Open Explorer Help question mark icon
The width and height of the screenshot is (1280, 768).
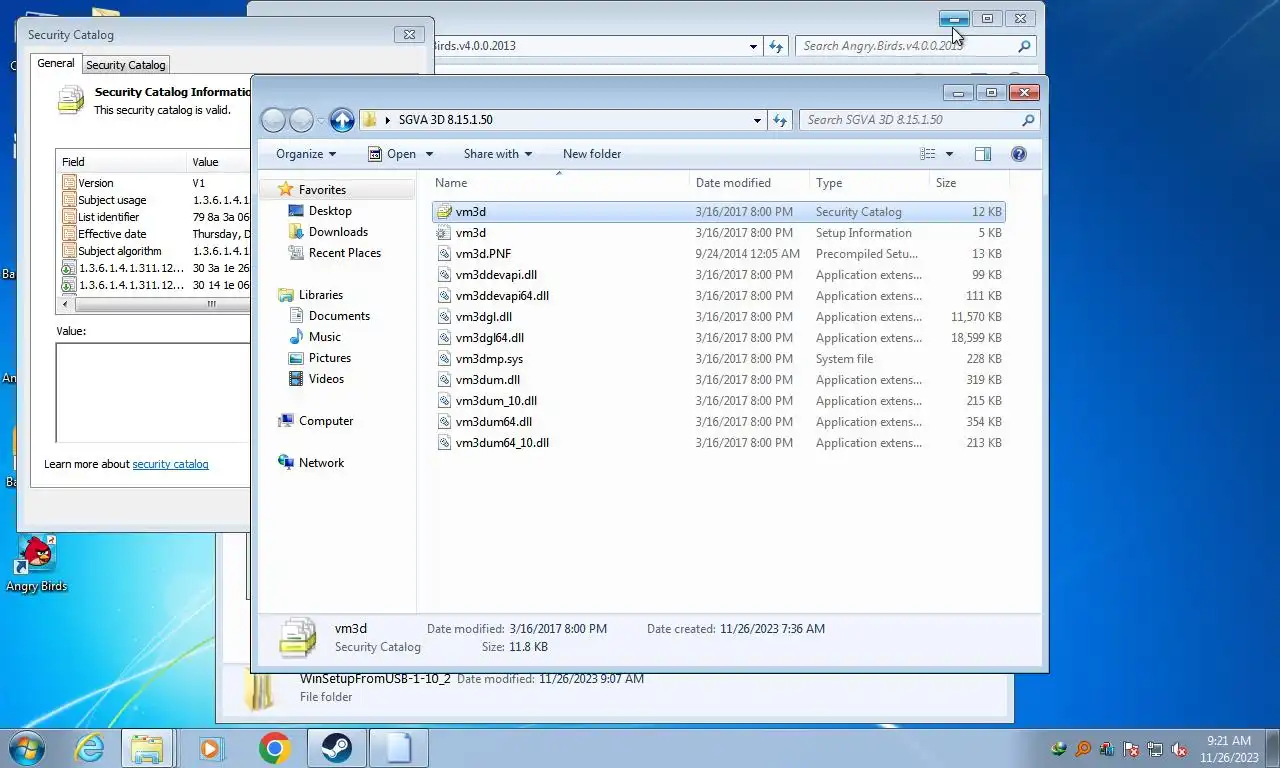pos(1019,154)
